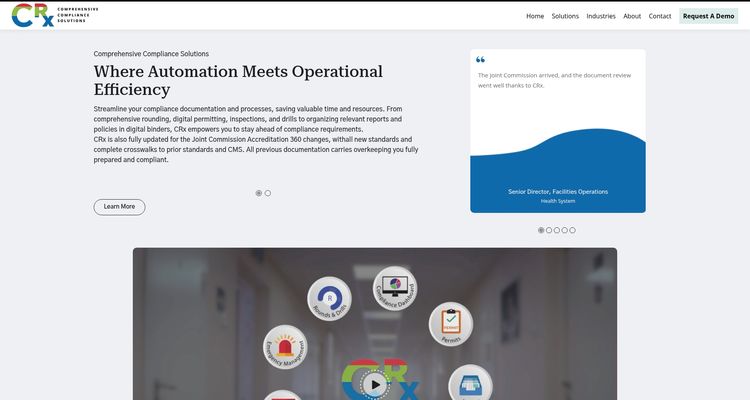Open the Compliance Dashboard icon bubble
Image resolution: width=750 pixels, height=400 pixels.
[395, 288]
